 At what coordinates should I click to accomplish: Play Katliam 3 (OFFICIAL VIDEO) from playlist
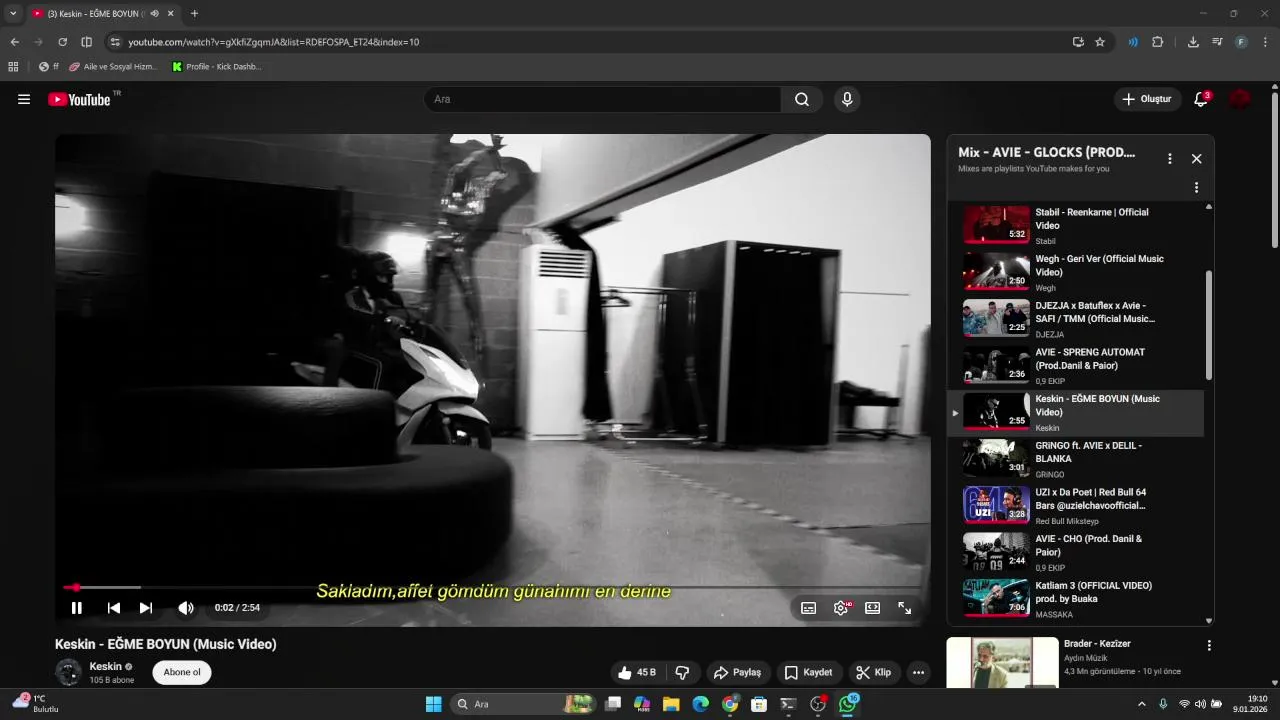coord(1075,599)
